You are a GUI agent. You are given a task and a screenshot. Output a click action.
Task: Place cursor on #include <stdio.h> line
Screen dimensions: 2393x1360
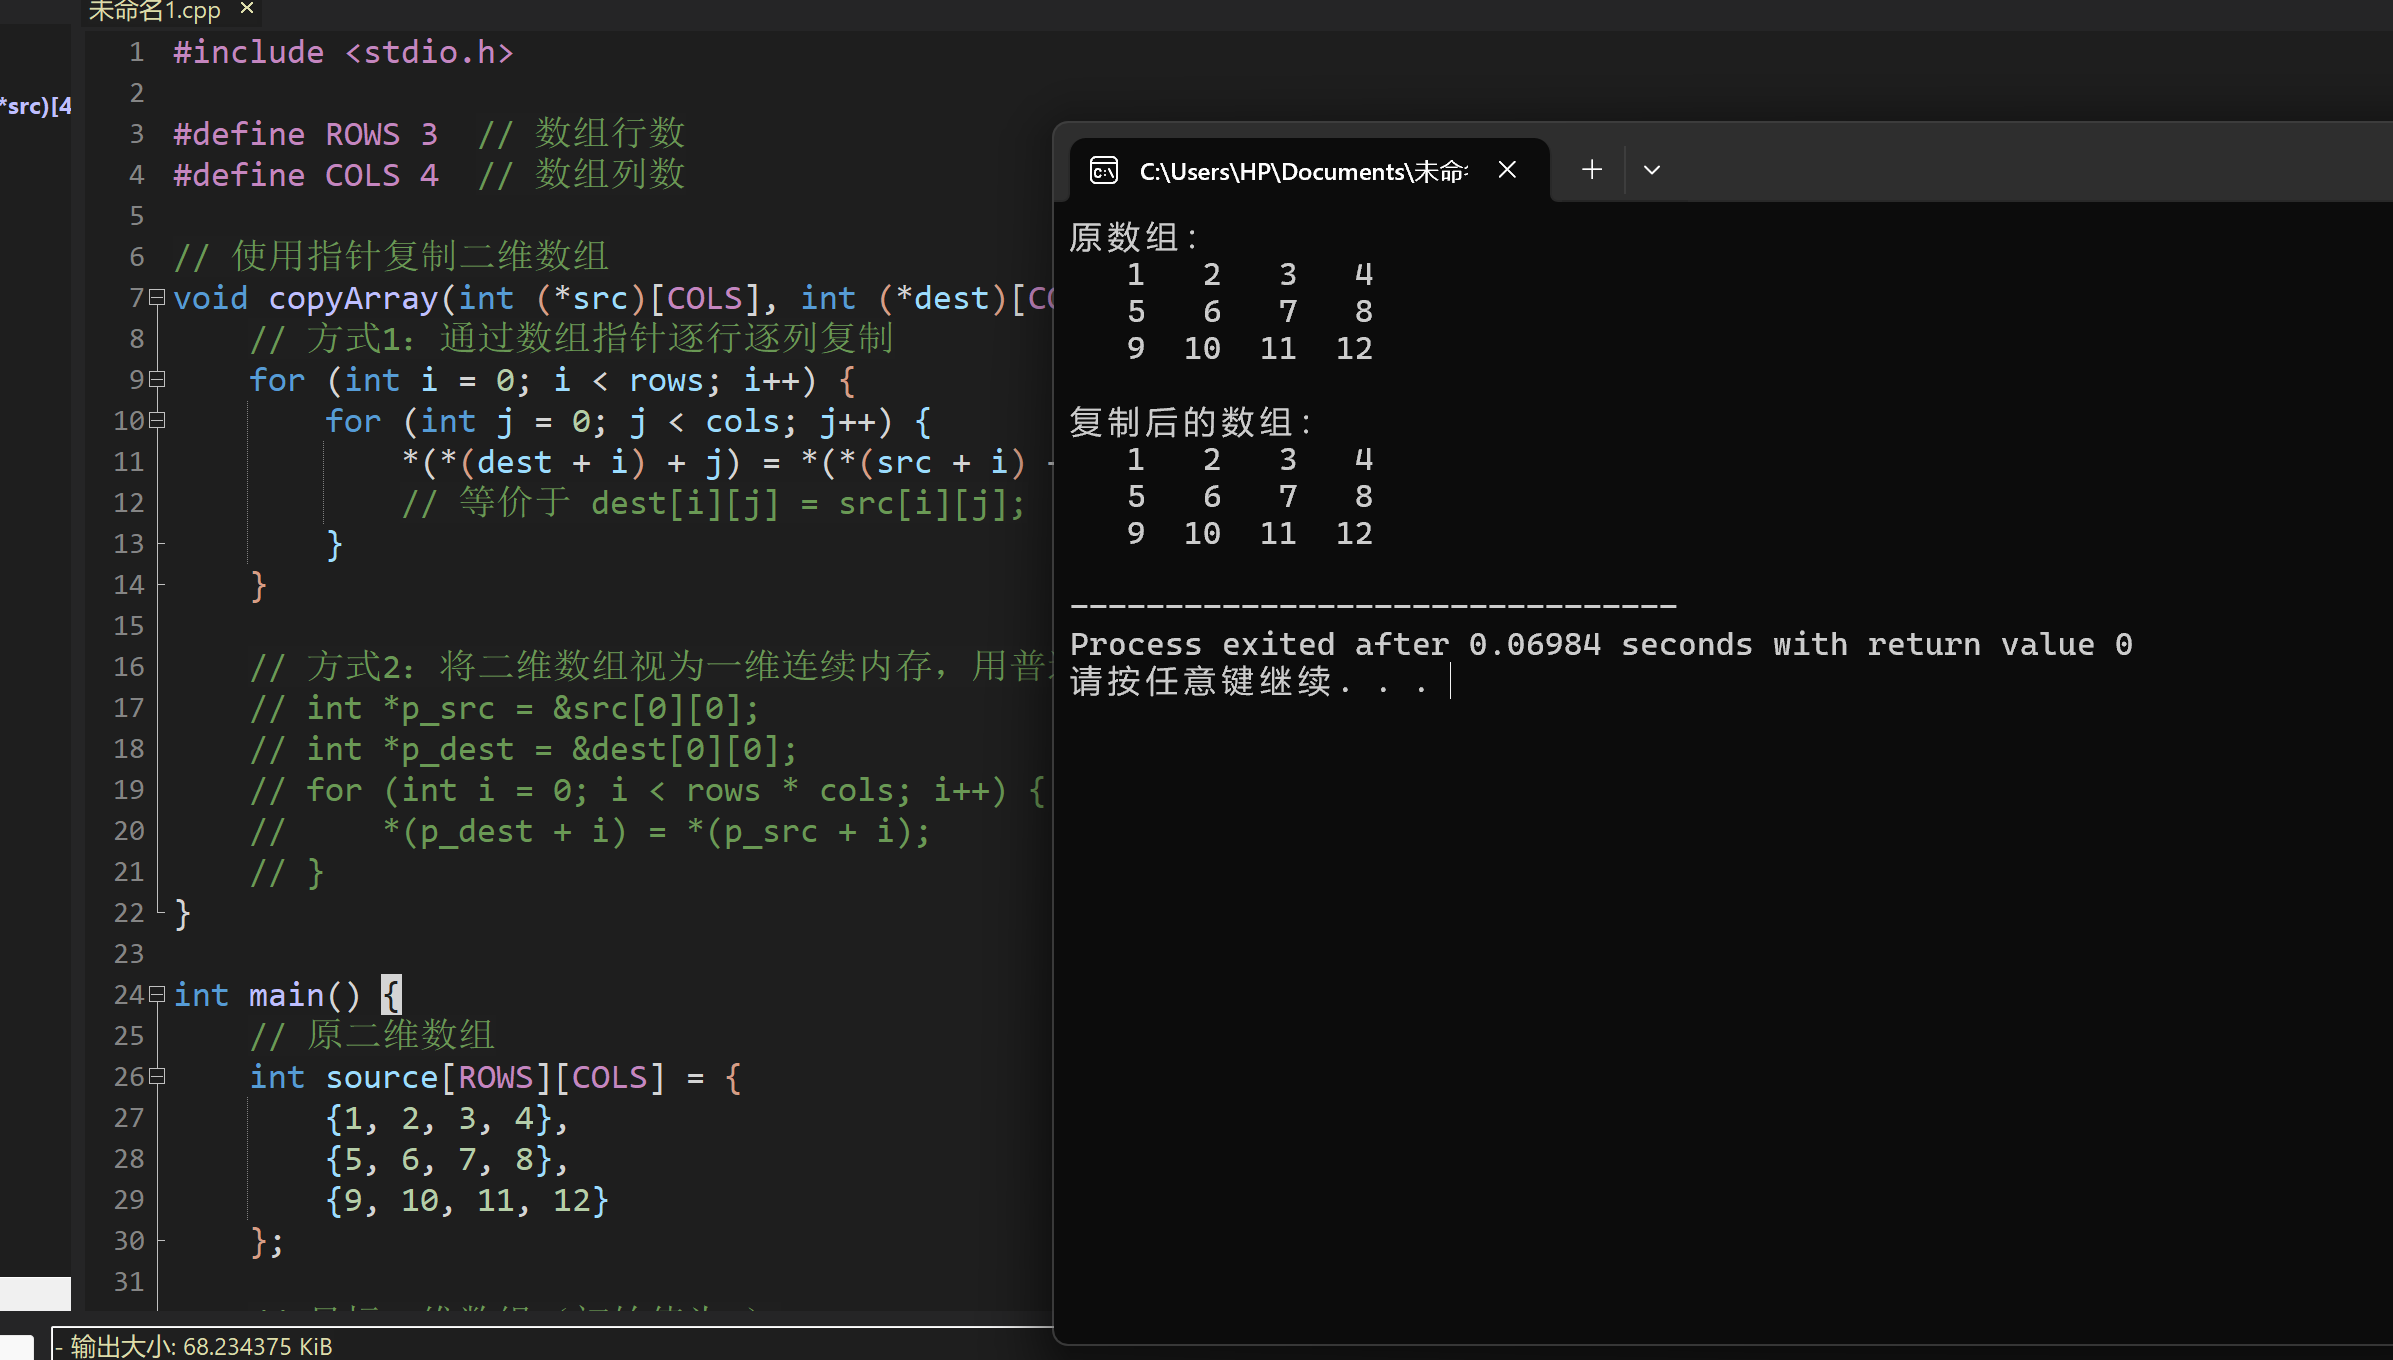point(343,53)
